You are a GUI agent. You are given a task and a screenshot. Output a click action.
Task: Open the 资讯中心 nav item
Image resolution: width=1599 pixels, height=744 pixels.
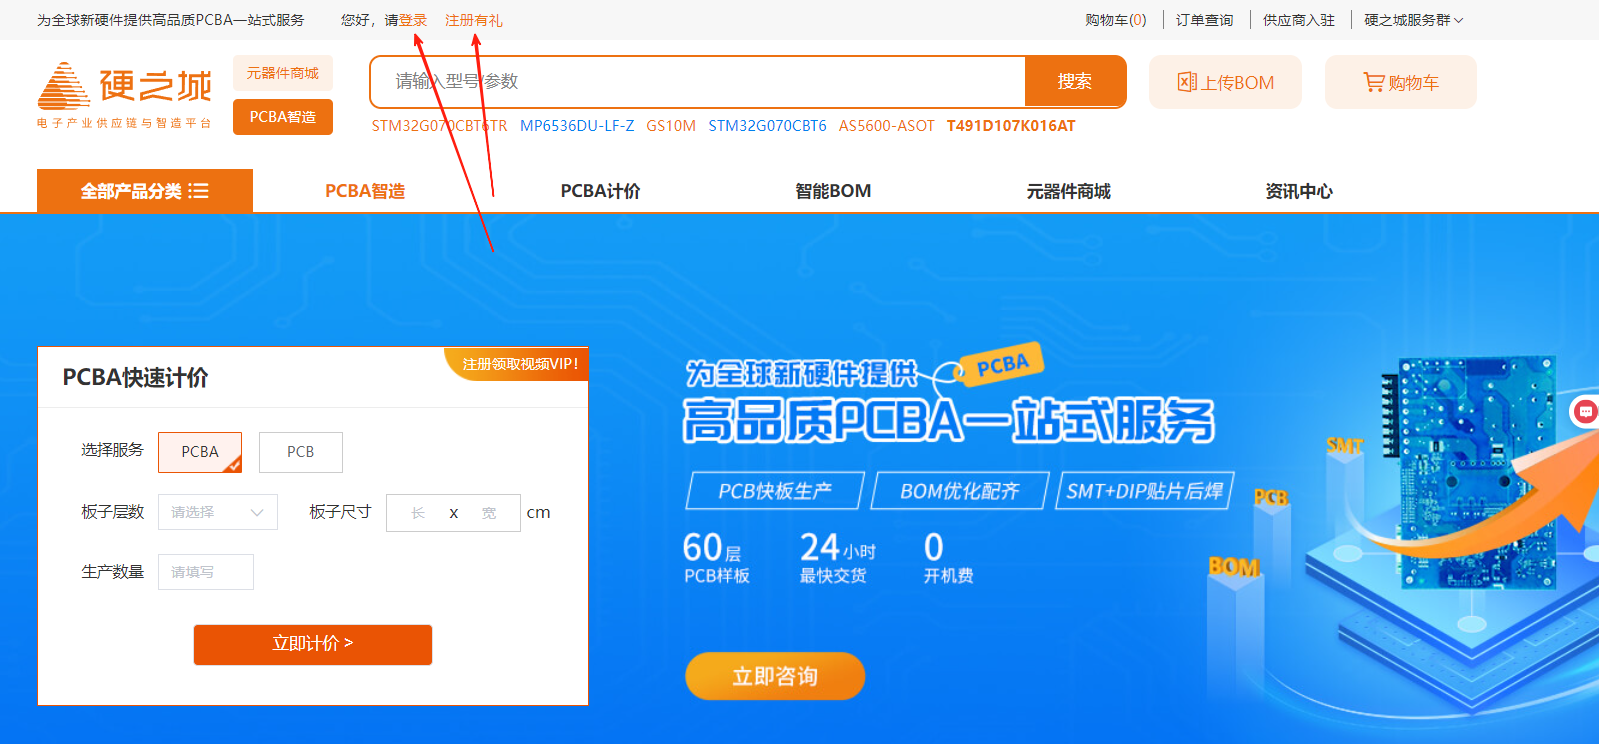[1299, 191]
